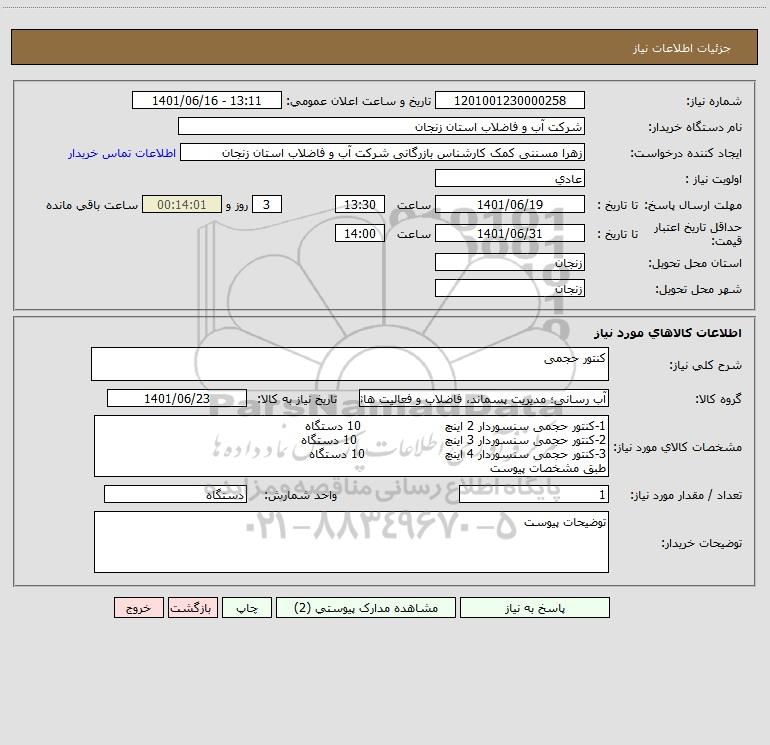
Task: Click the validity time field 14:00
Action: (359, 233)
